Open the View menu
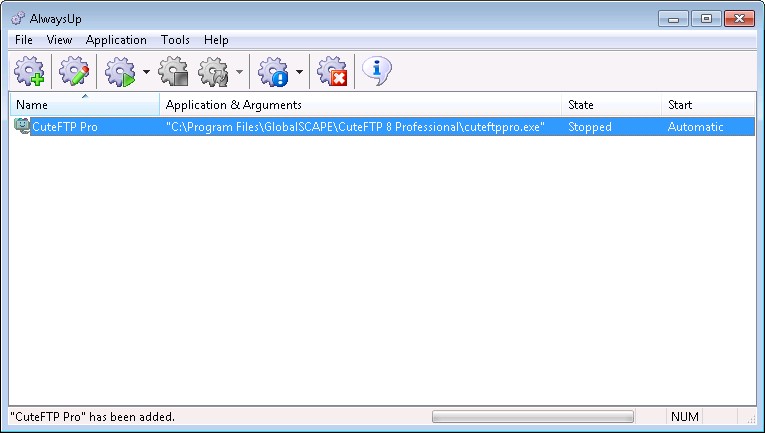765x433 pixels. tap(59, 40)
